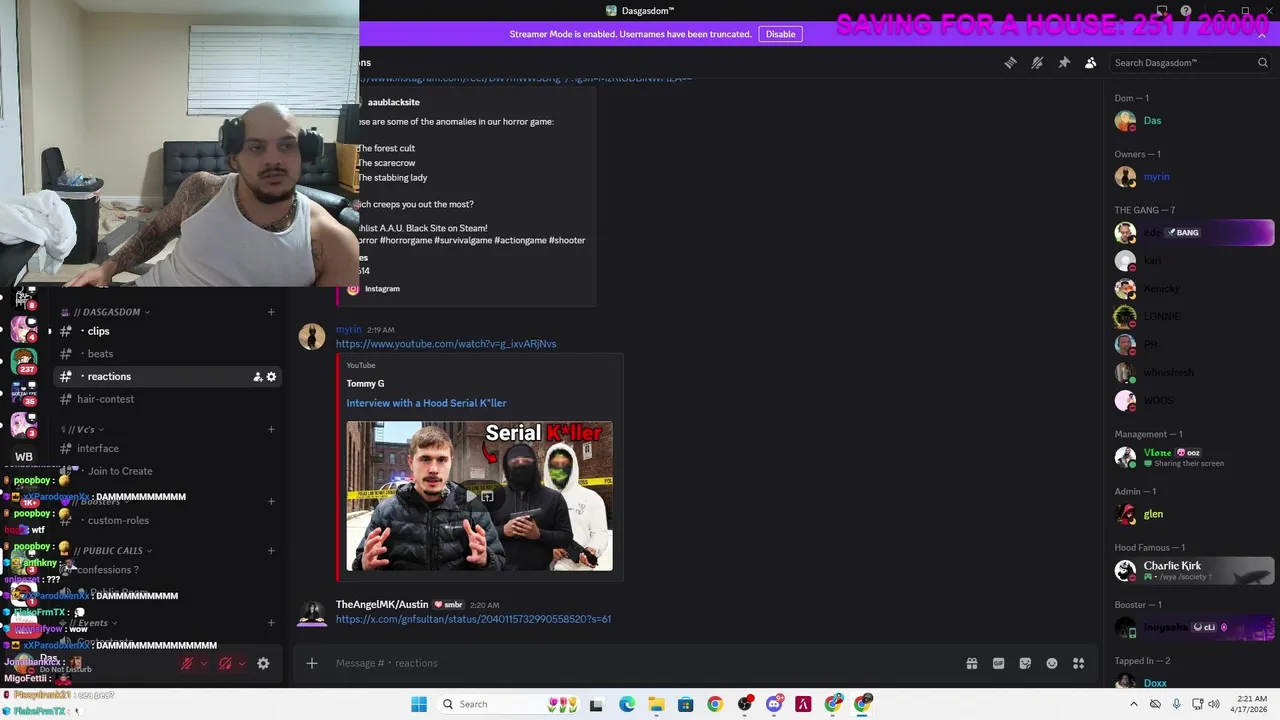The height and width of the screenshot is (720, 1280).
Task: Open the server with 237 unread badge
Action: (24, 361)
